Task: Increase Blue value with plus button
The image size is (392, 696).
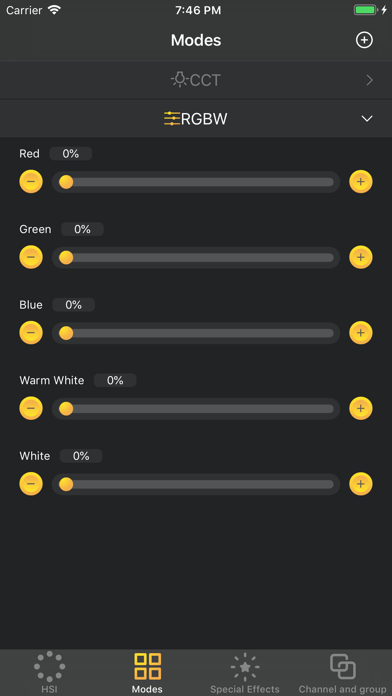Action: [x=360, y=332]
